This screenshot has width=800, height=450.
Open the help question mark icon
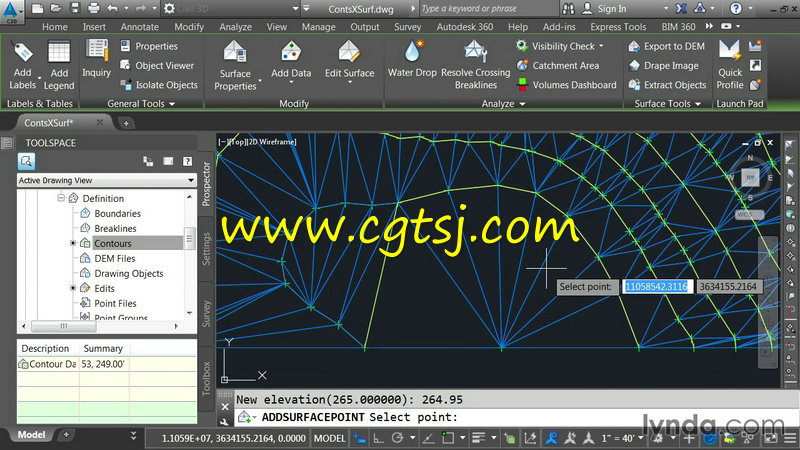pos(735,8)
